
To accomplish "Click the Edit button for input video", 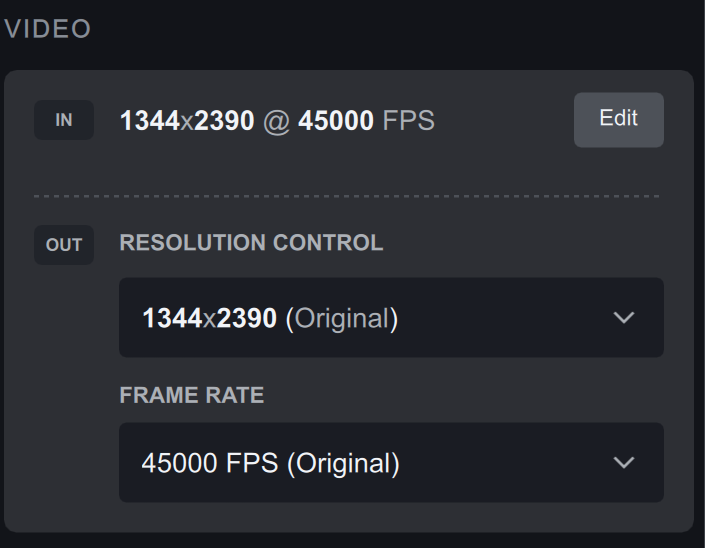I will coord(618,119).
